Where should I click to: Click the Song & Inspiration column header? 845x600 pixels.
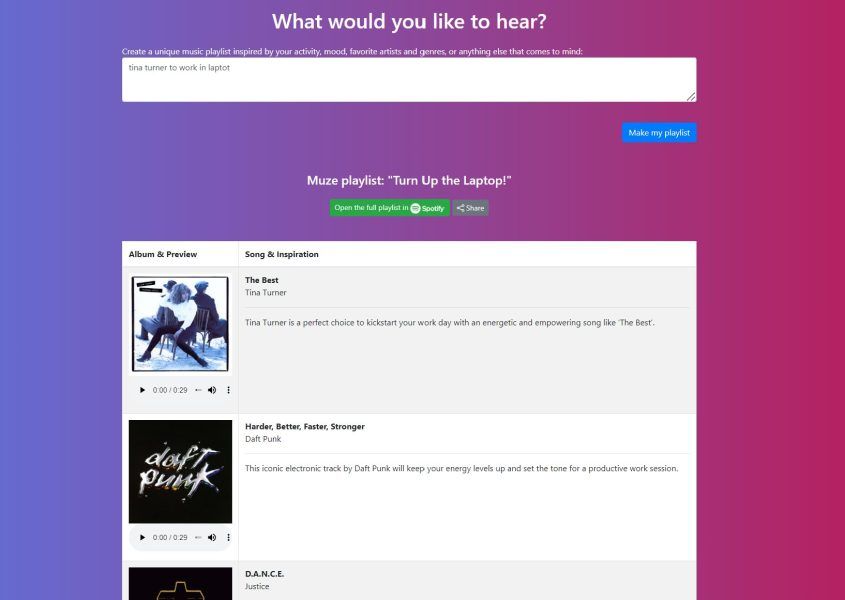coord(282,254)
